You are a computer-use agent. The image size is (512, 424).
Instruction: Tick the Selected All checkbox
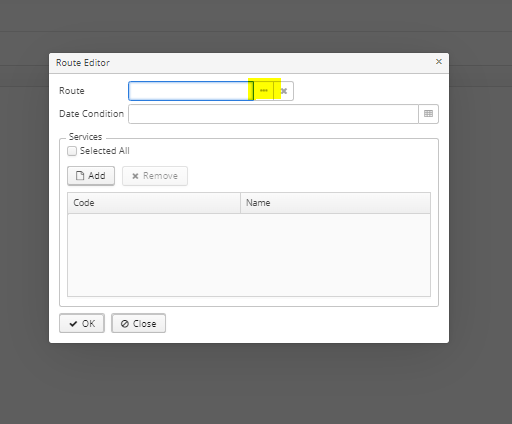tap(72, 151)
